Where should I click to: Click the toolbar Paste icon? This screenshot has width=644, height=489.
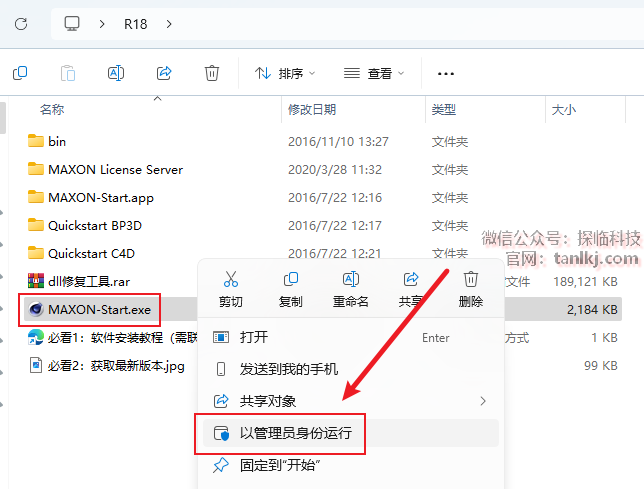coord(68,73)
